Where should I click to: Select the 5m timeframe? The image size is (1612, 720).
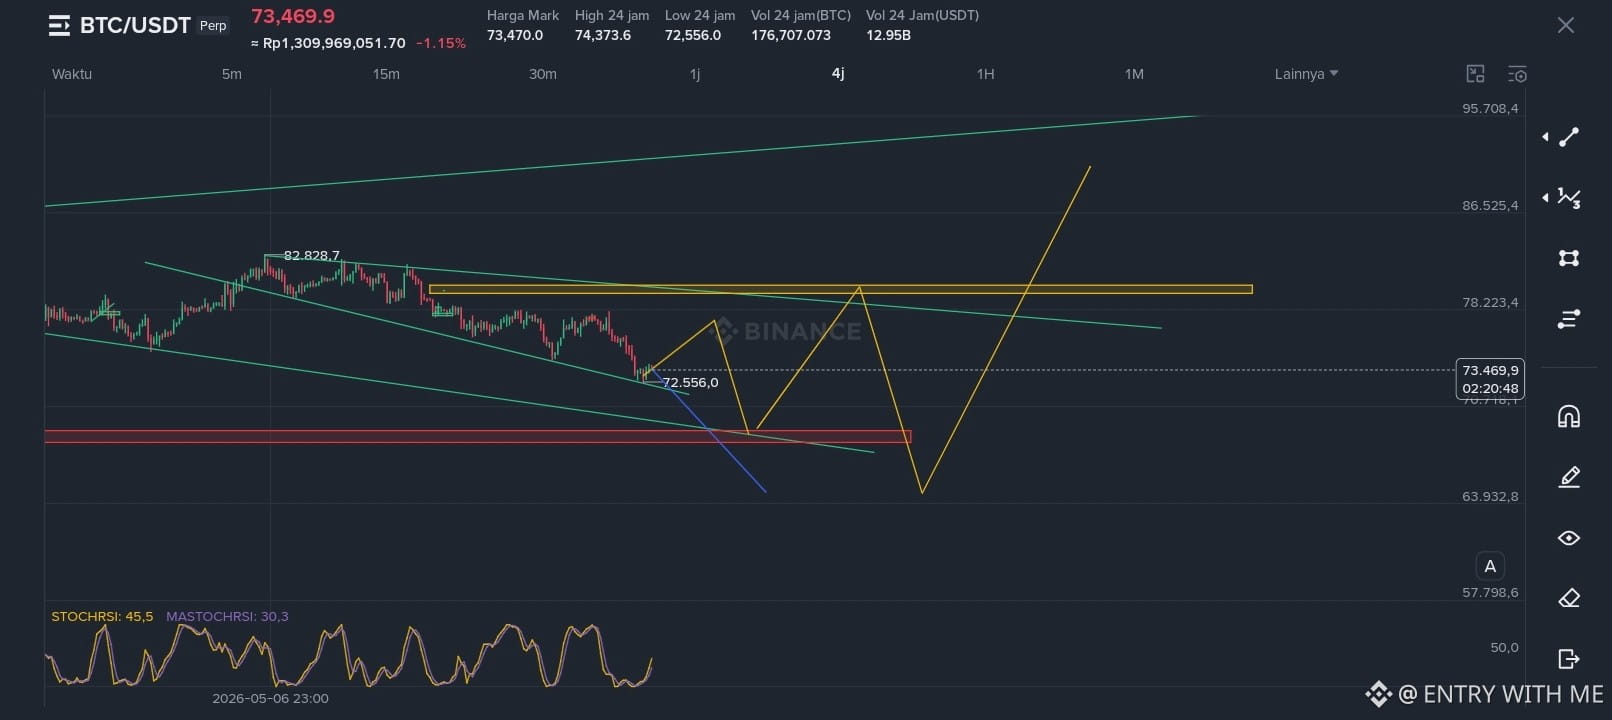(x=232, y=74)
